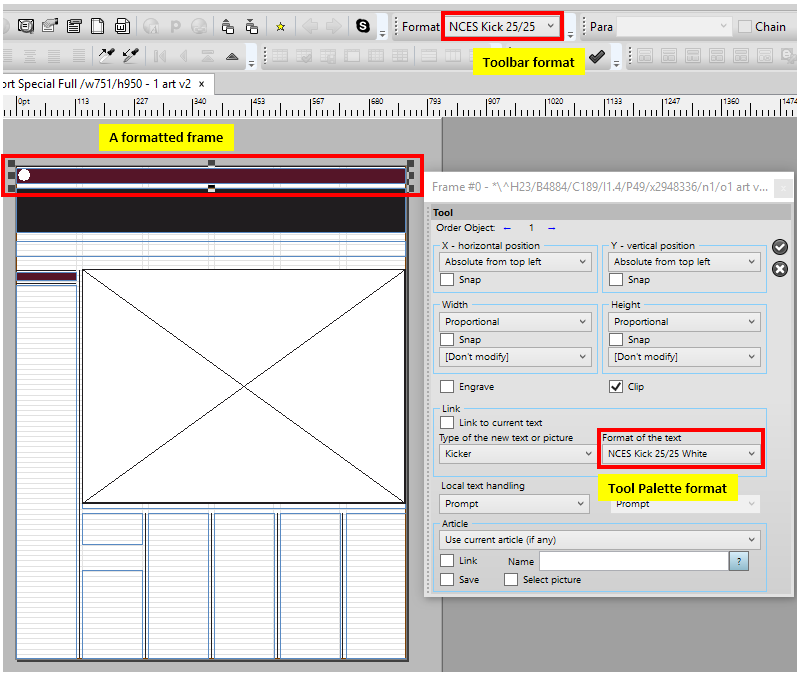This screenshot has width=802, height=676.
Task: Open Width Don't modify dropdown
Action: [515, 357]
